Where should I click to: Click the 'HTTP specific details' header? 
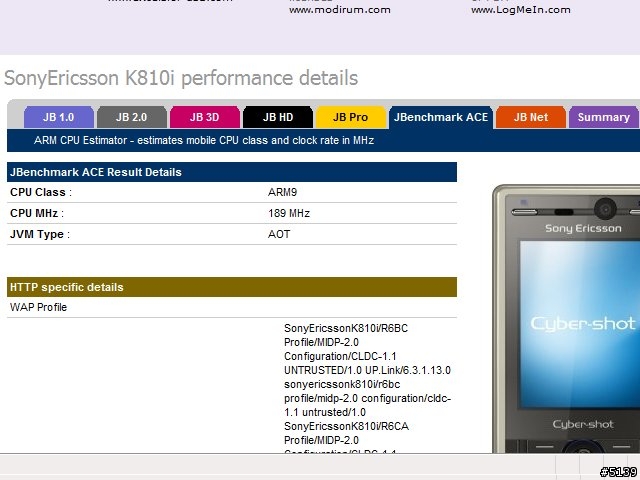click(232, 287)
